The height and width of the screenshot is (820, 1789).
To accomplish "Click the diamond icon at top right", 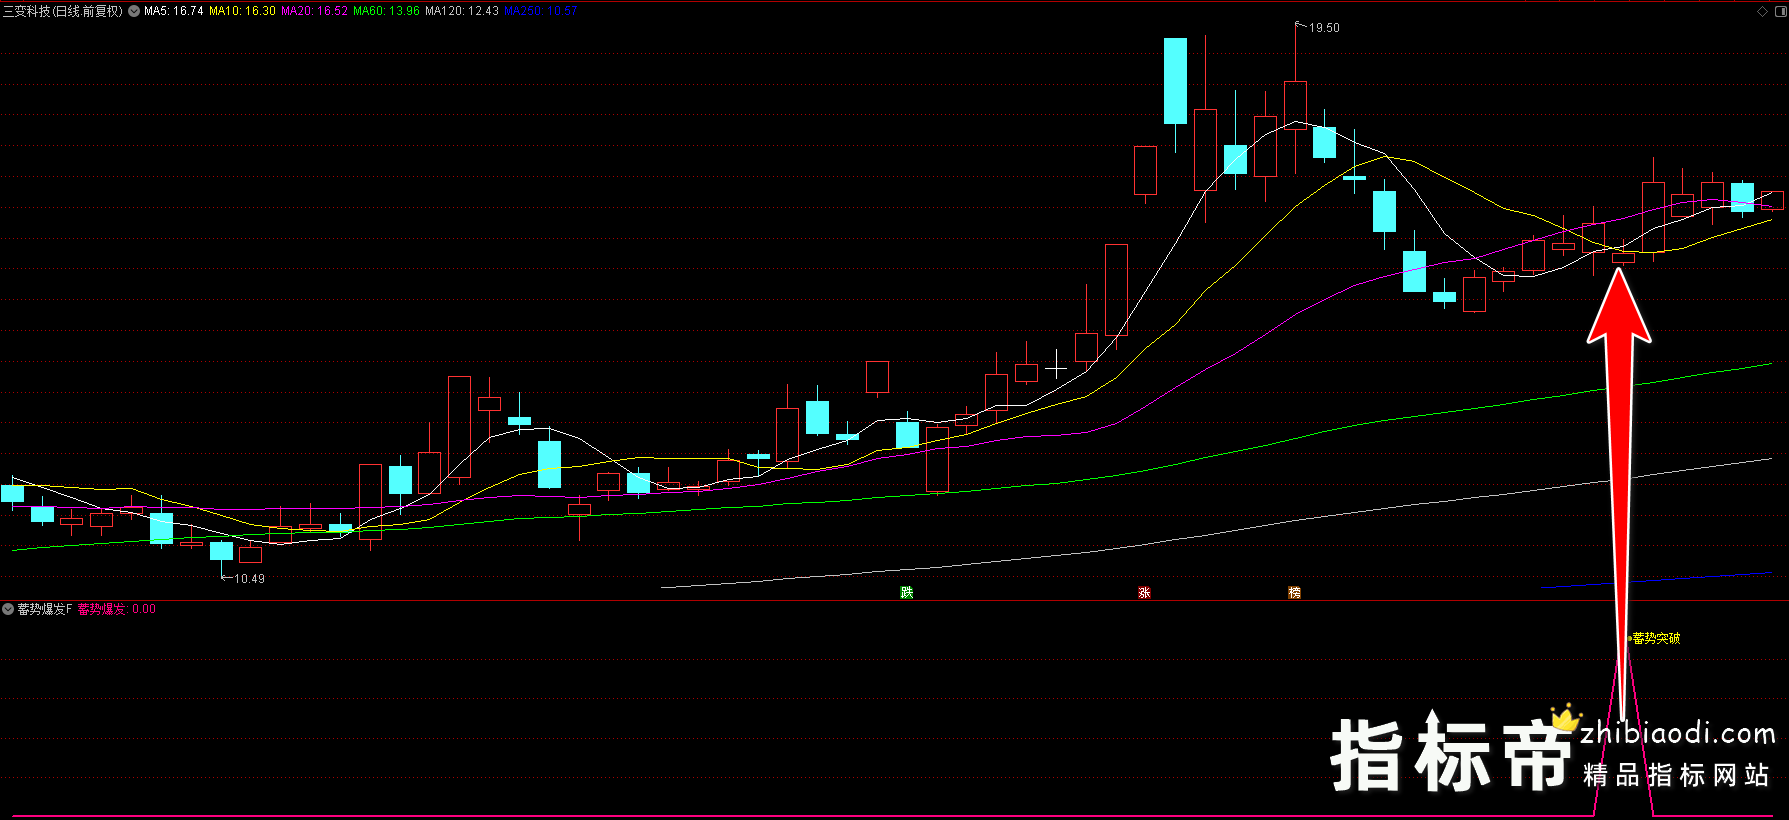I will point(1762,12).
